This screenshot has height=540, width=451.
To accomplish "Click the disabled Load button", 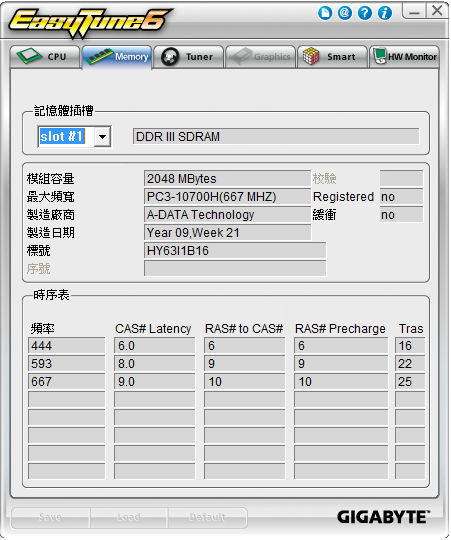I will pyautogui.click(x=129, y=517).
